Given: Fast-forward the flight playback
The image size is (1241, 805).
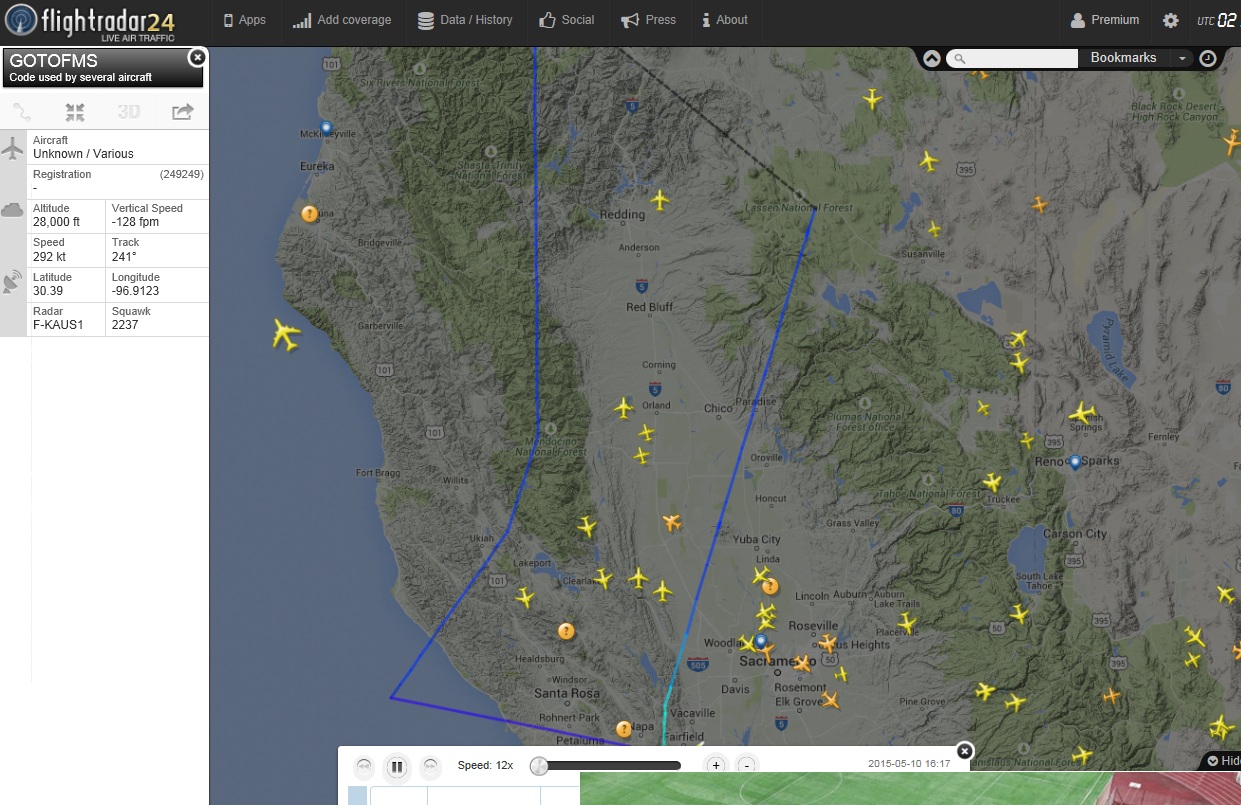Looking at the screenshot, I should (x=430, y=767).
